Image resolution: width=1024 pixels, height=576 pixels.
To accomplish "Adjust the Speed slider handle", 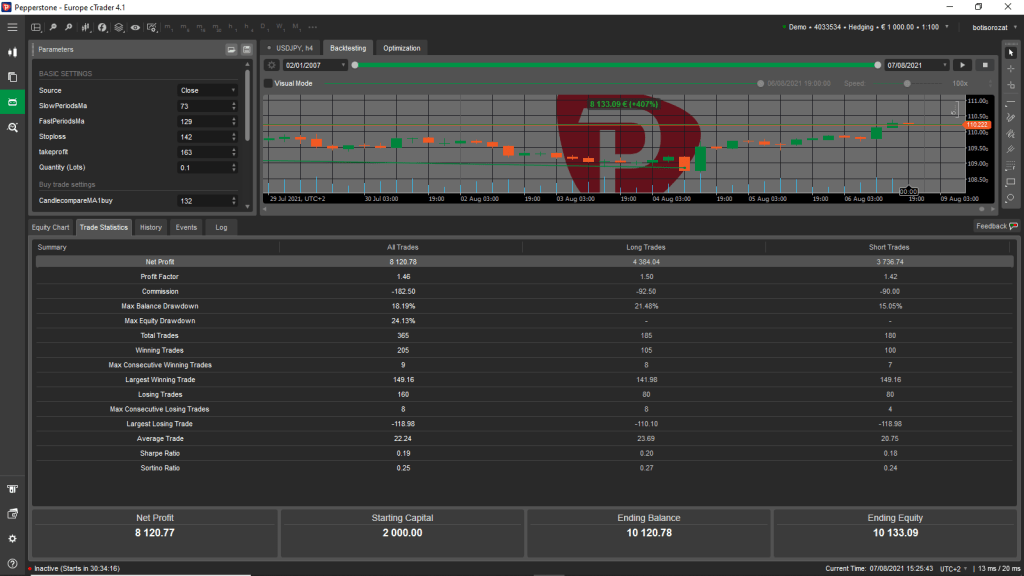I will 906,84.
